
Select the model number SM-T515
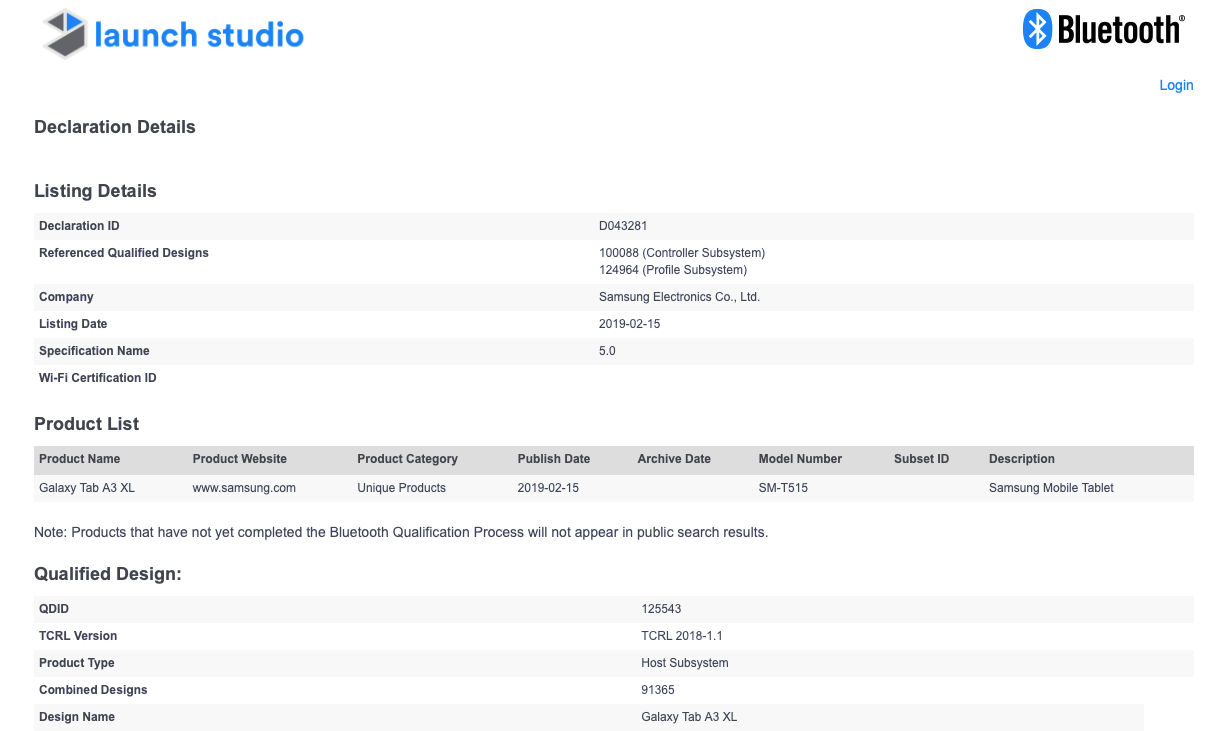tap(783, 488)
